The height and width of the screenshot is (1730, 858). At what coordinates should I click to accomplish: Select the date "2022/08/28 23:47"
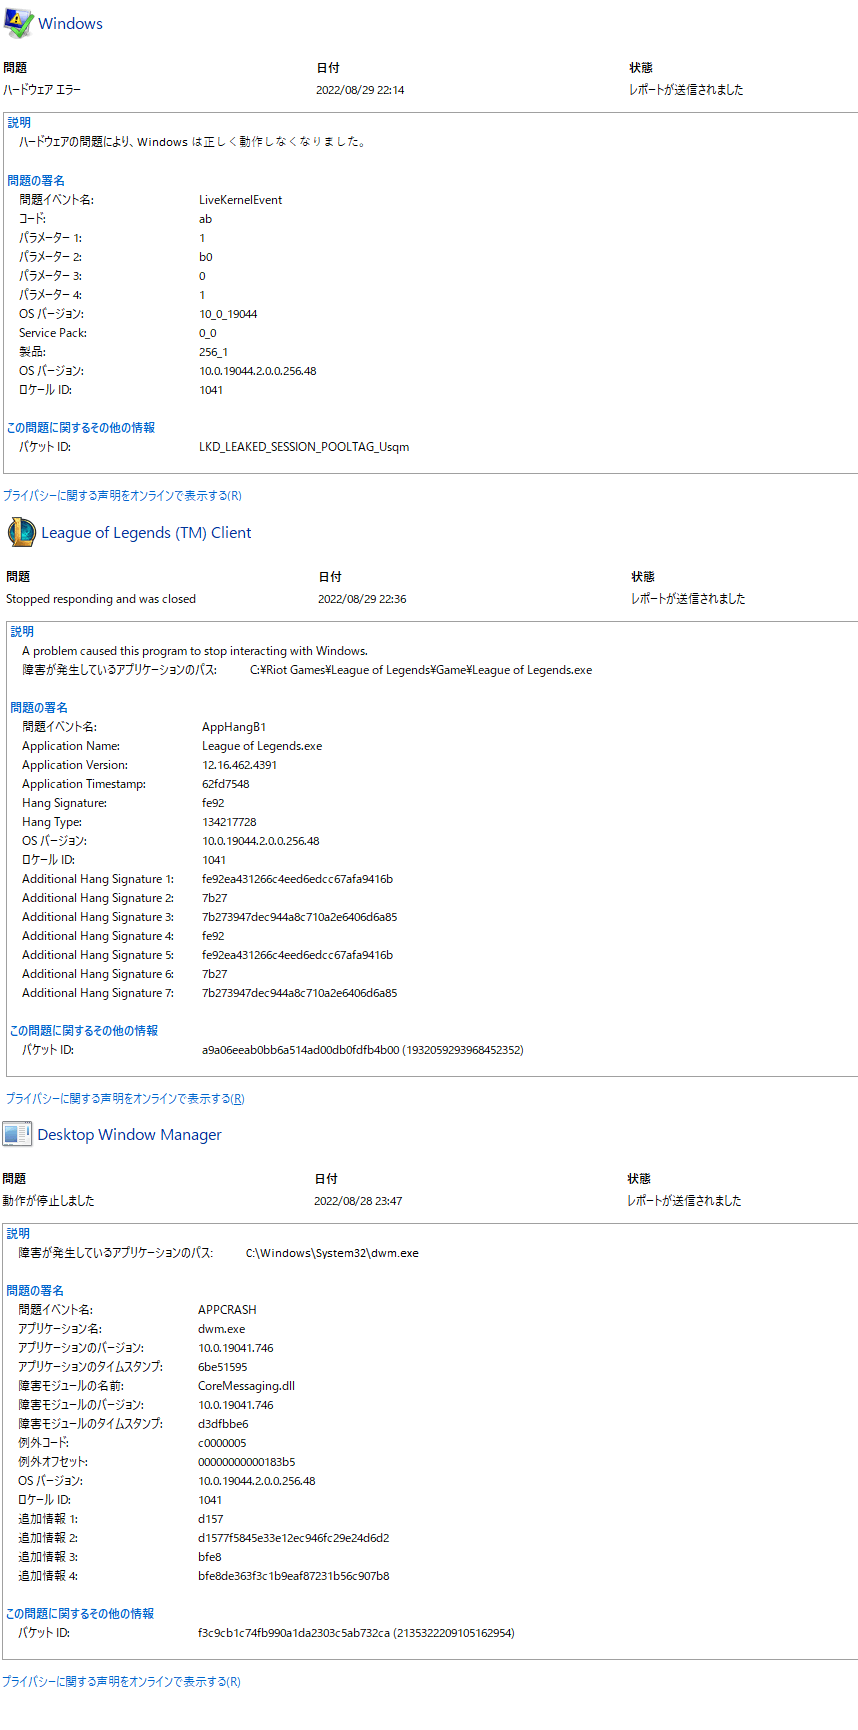[x=358, y=1201]
